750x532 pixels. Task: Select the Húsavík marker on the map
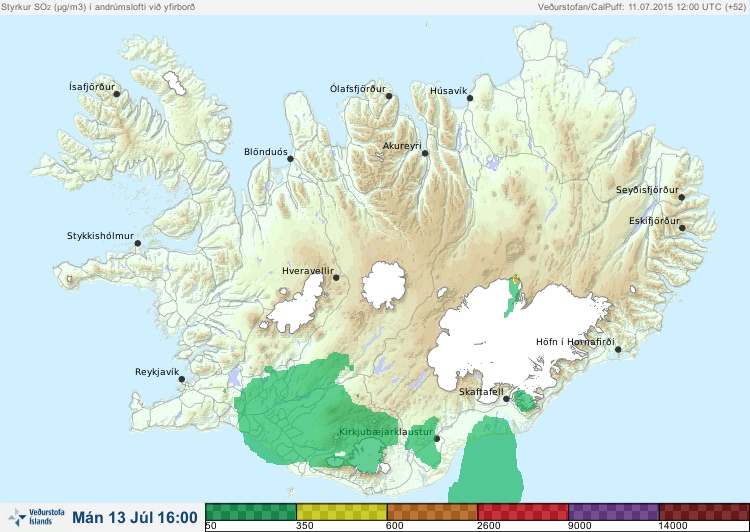[x=470, y=98]
